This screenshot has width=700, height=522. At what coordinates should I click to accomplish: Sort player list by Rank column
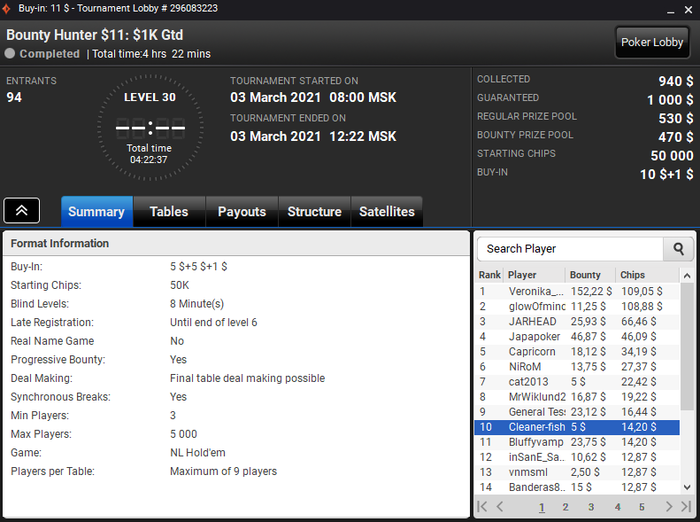coord(490,275)
